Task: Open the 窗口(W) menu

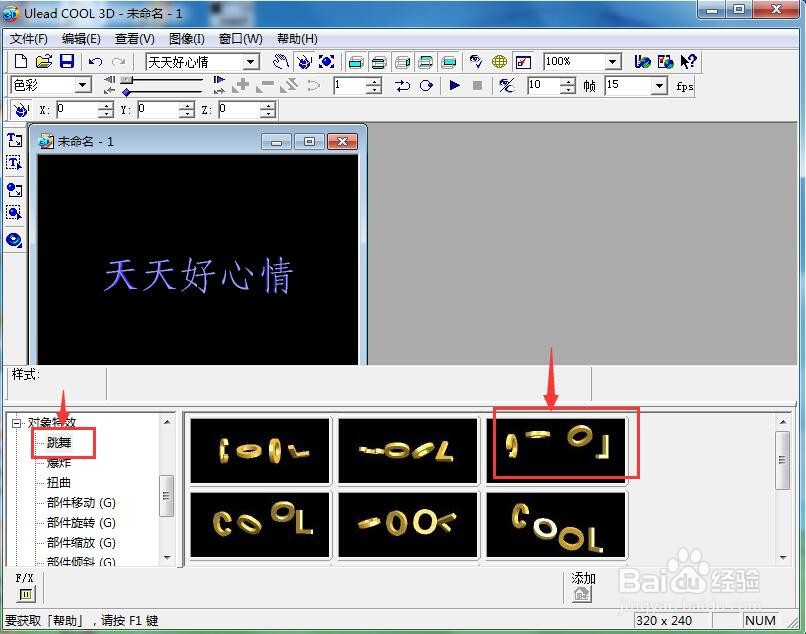Action: point(240,39)
